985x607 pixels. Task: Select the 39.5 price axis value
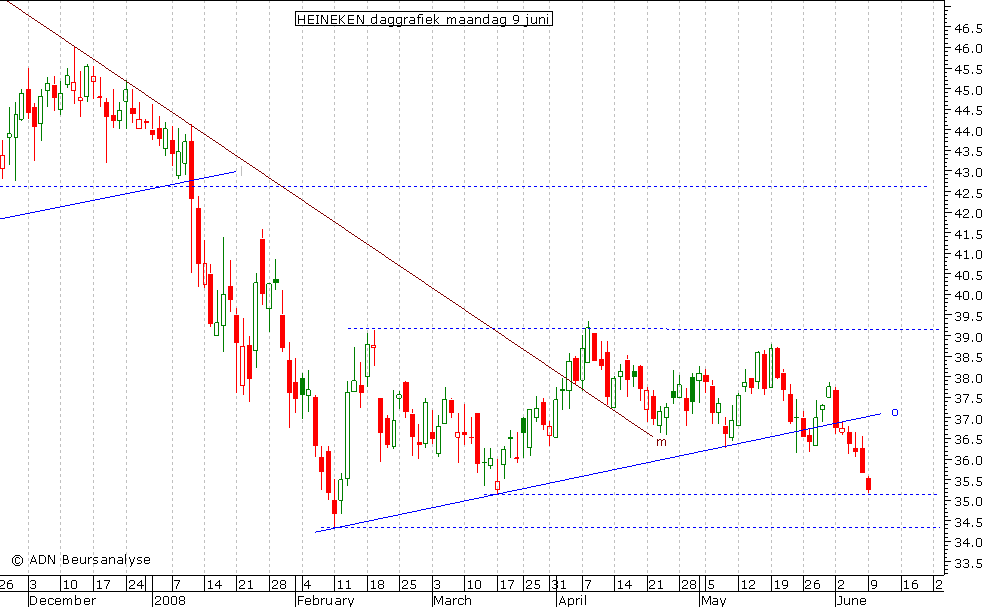[968, 317]
